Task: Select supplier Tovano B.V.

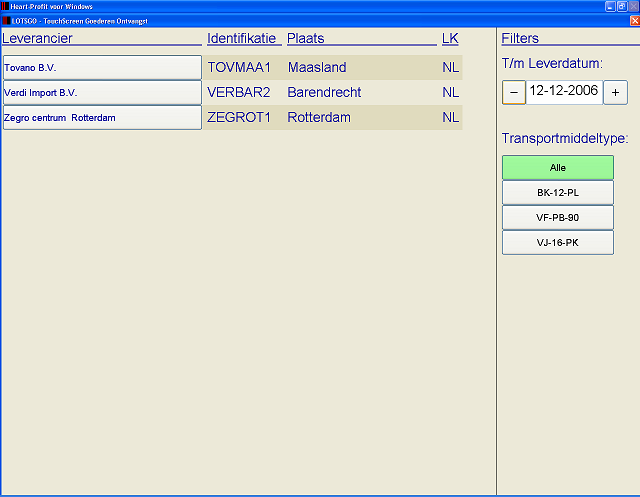Action: point(102,68)
